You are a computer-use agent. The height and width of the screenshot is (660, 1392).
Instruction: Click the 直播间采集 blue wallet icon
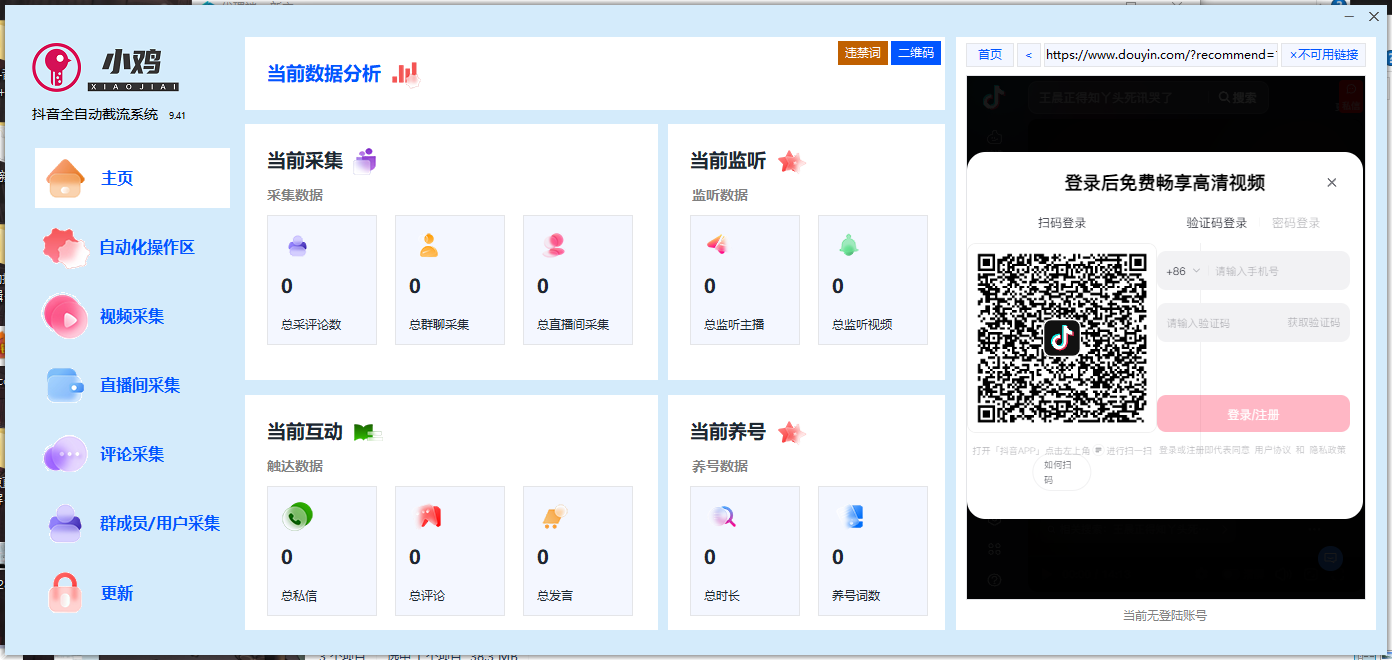click(66, 385)
